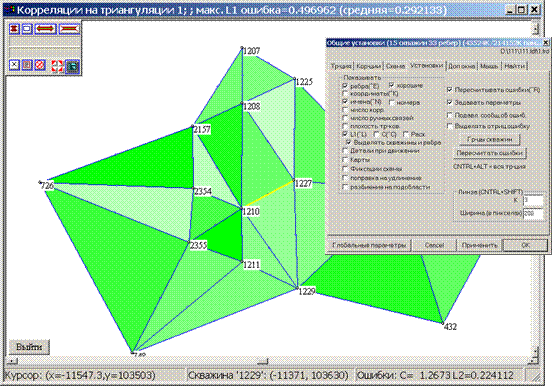Select well node 1229 on the triangulation
The image size is (552, 386).
pyautogui.click(x=297, y=288)
